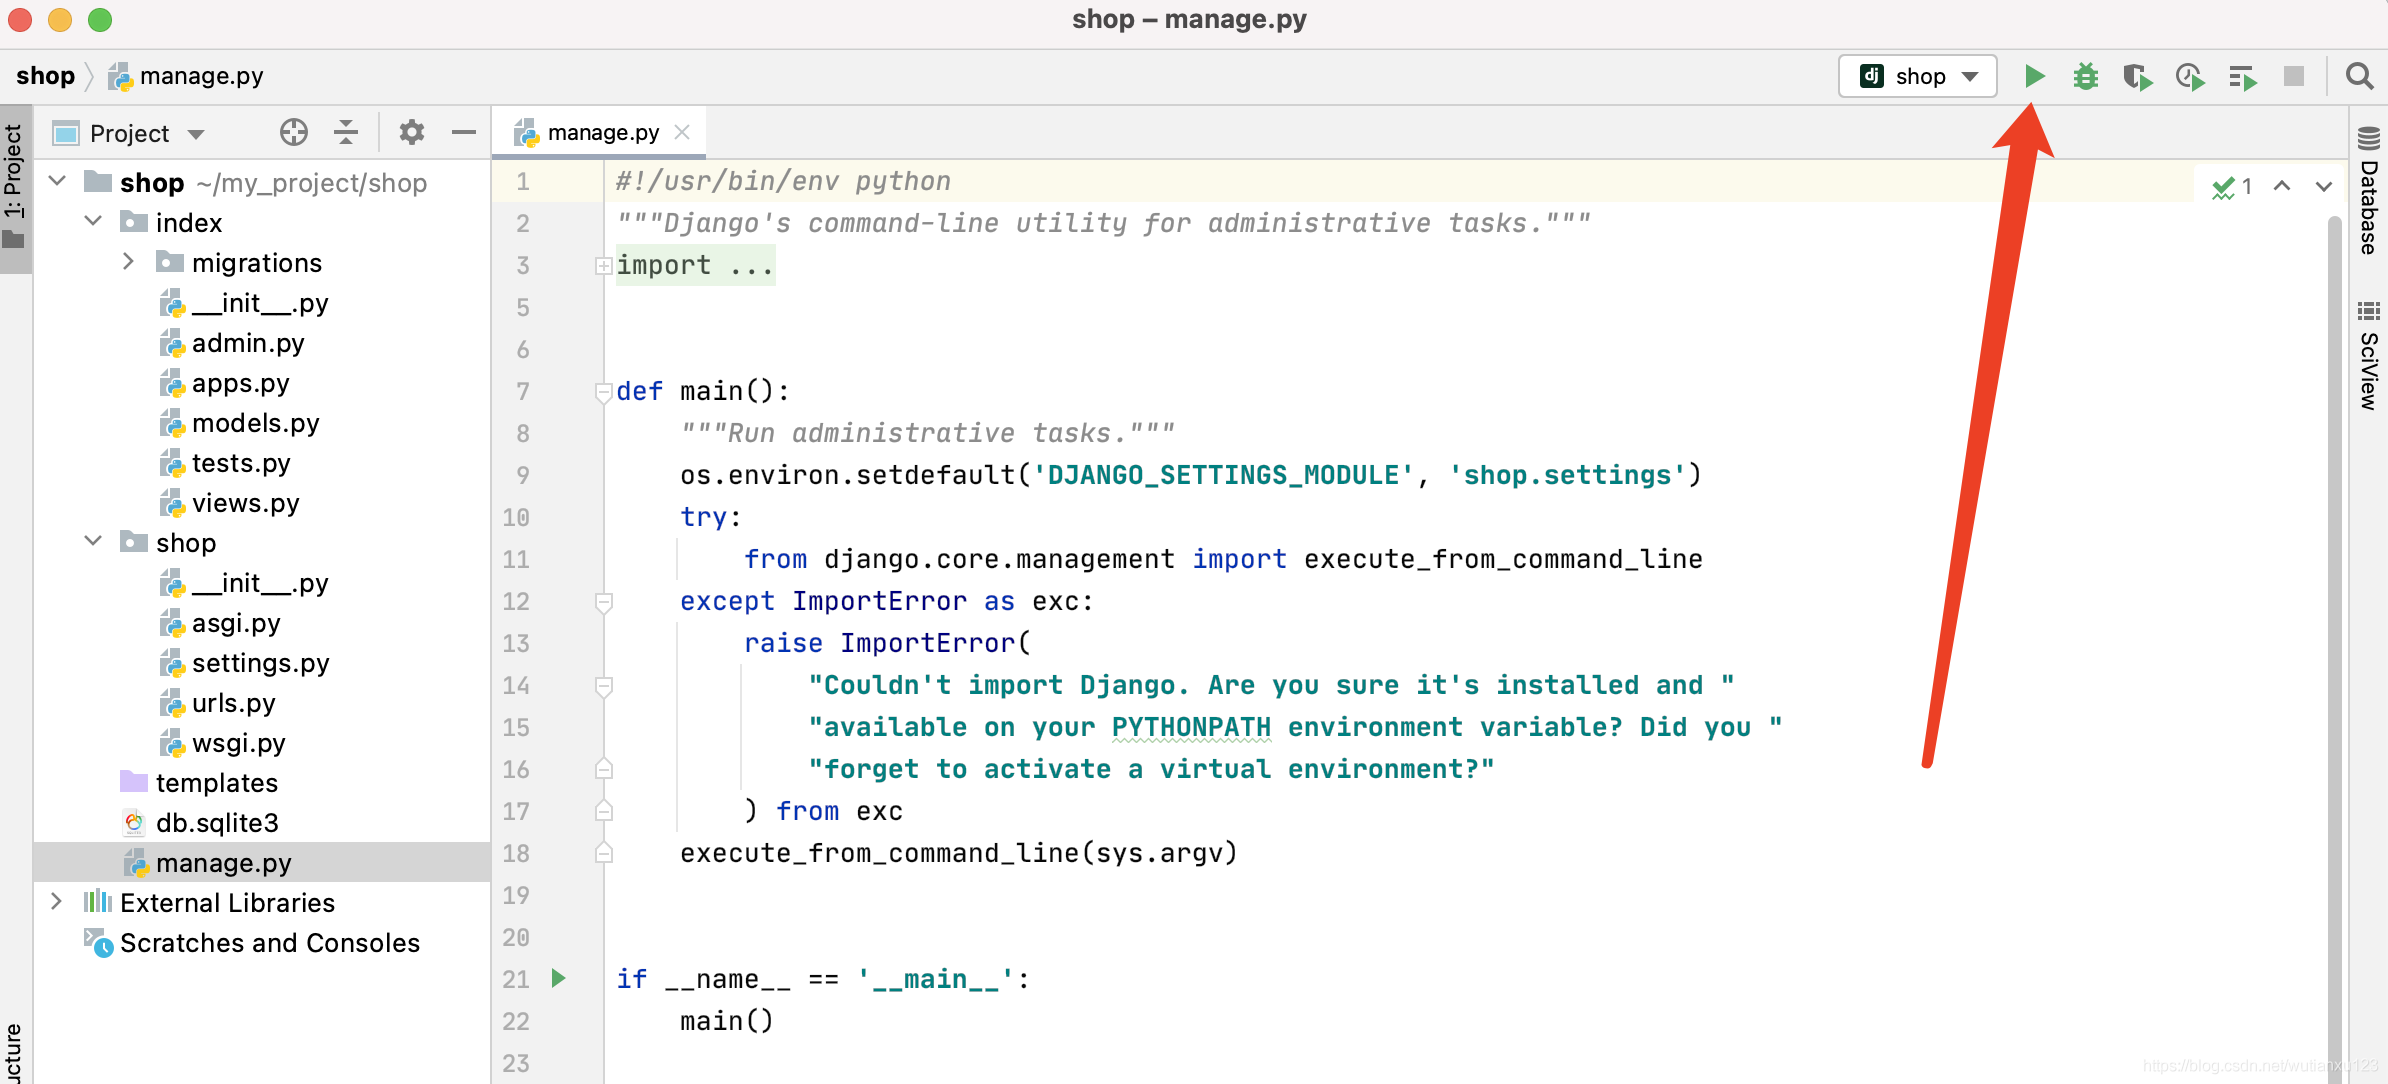Run shop with coverage icon
The height and width of the screenshot is (1084, 2388).
2138,76
